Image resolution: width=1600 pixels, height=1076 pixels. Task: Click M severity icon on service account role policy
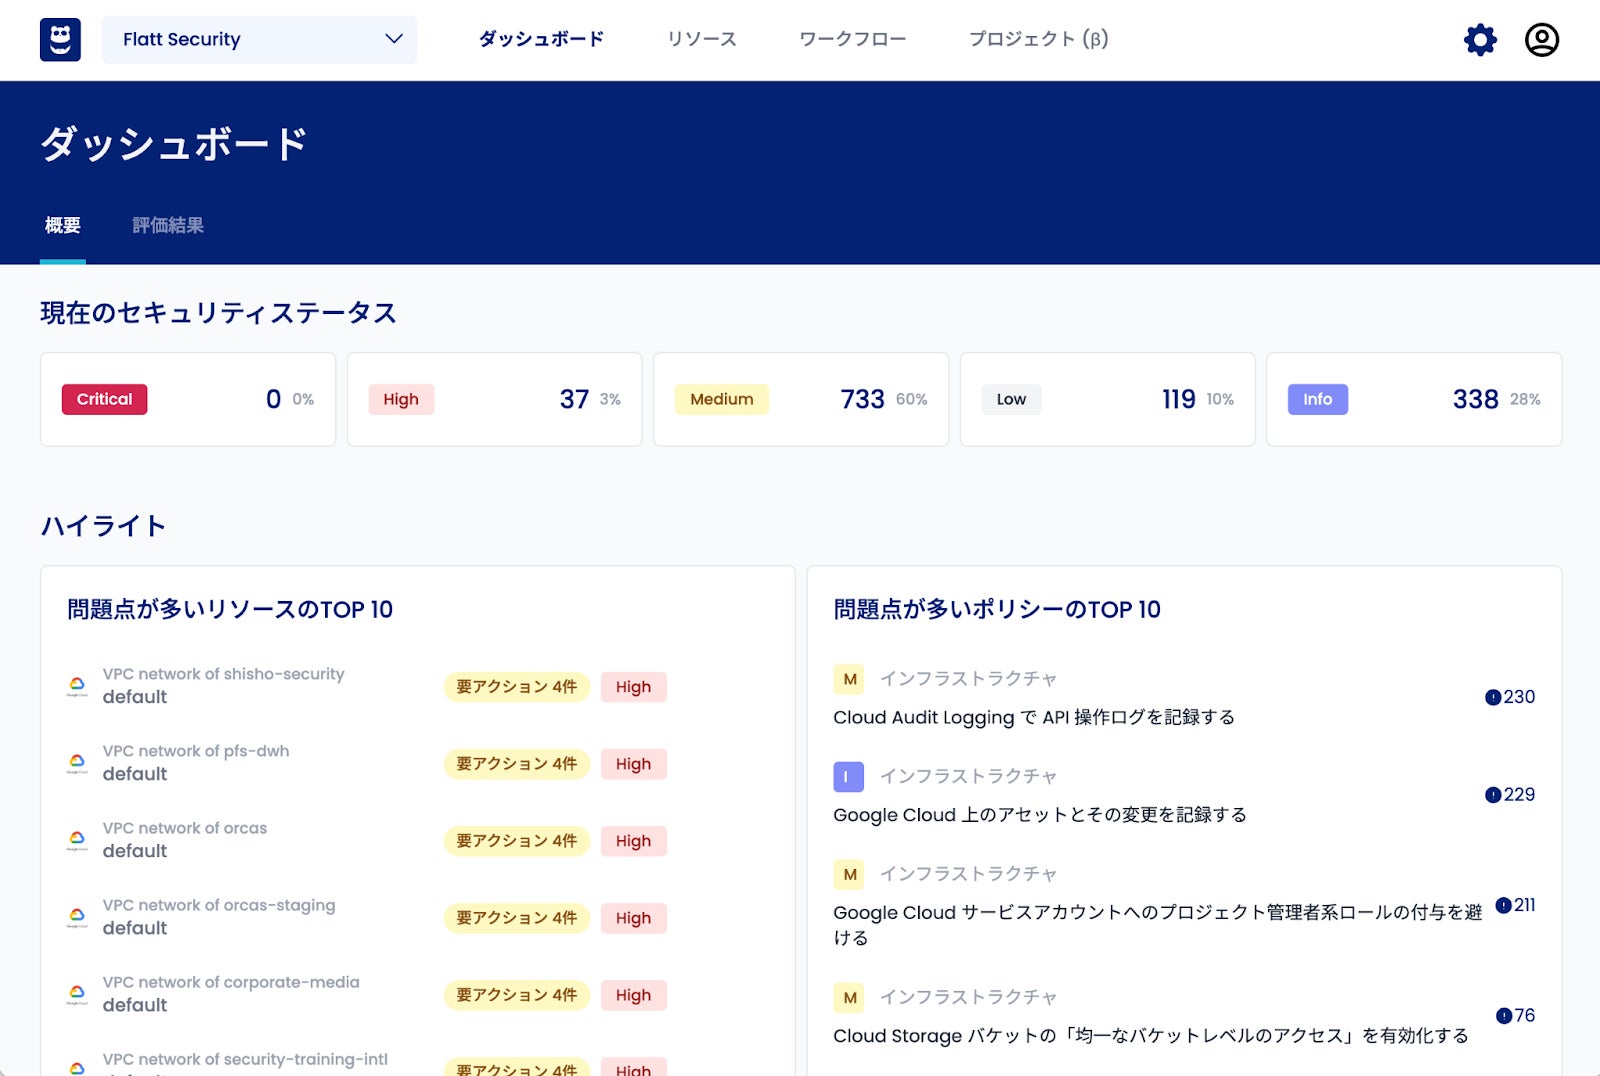pos(849,874)
